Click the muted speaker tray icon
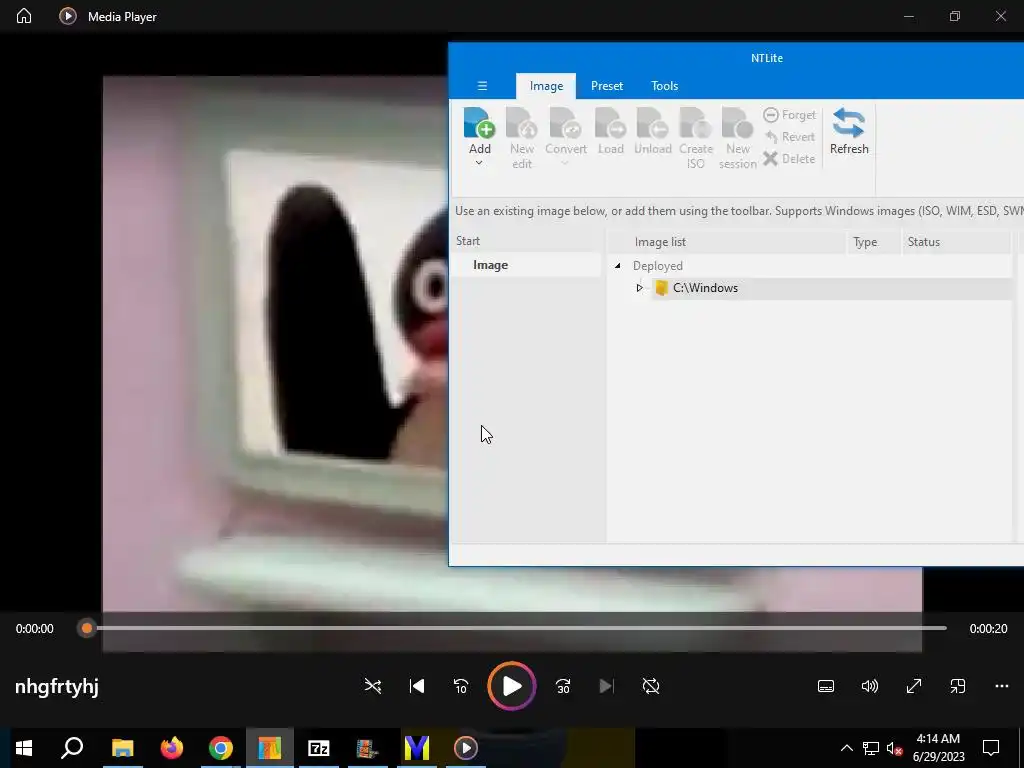The height and width of the screenshot is (768, 1024). click(894, 748)
